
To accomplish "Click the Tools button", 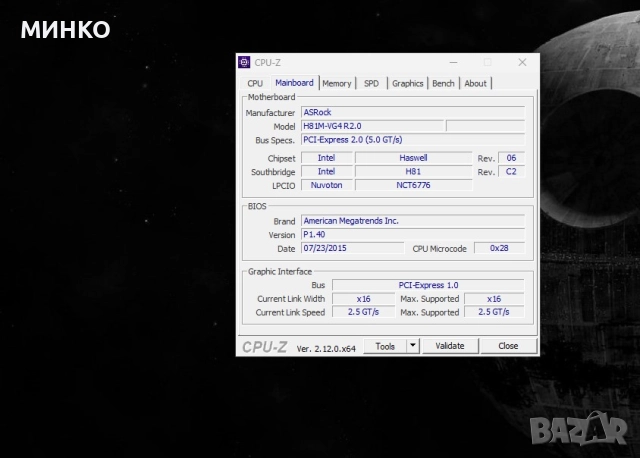I will click(x=384, y=346).
